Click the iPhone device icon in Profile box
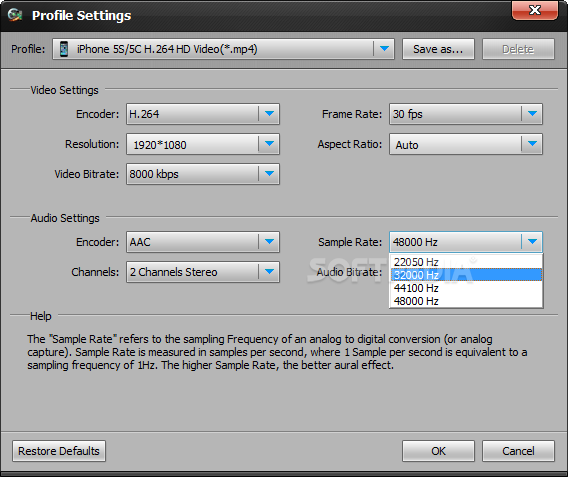Viewport: 568px width, 477px height. [64, 49]
